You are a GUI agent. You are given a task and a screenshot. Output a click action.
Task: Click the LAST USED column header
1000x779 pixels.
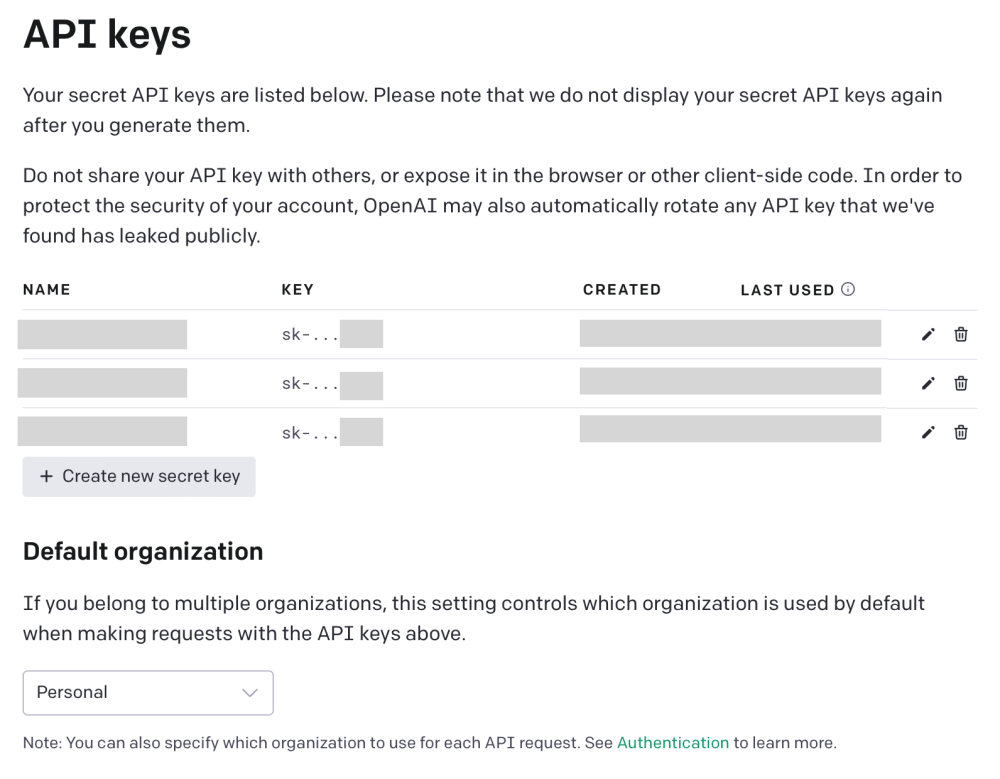pyautogui.click(x=789, y=289)
